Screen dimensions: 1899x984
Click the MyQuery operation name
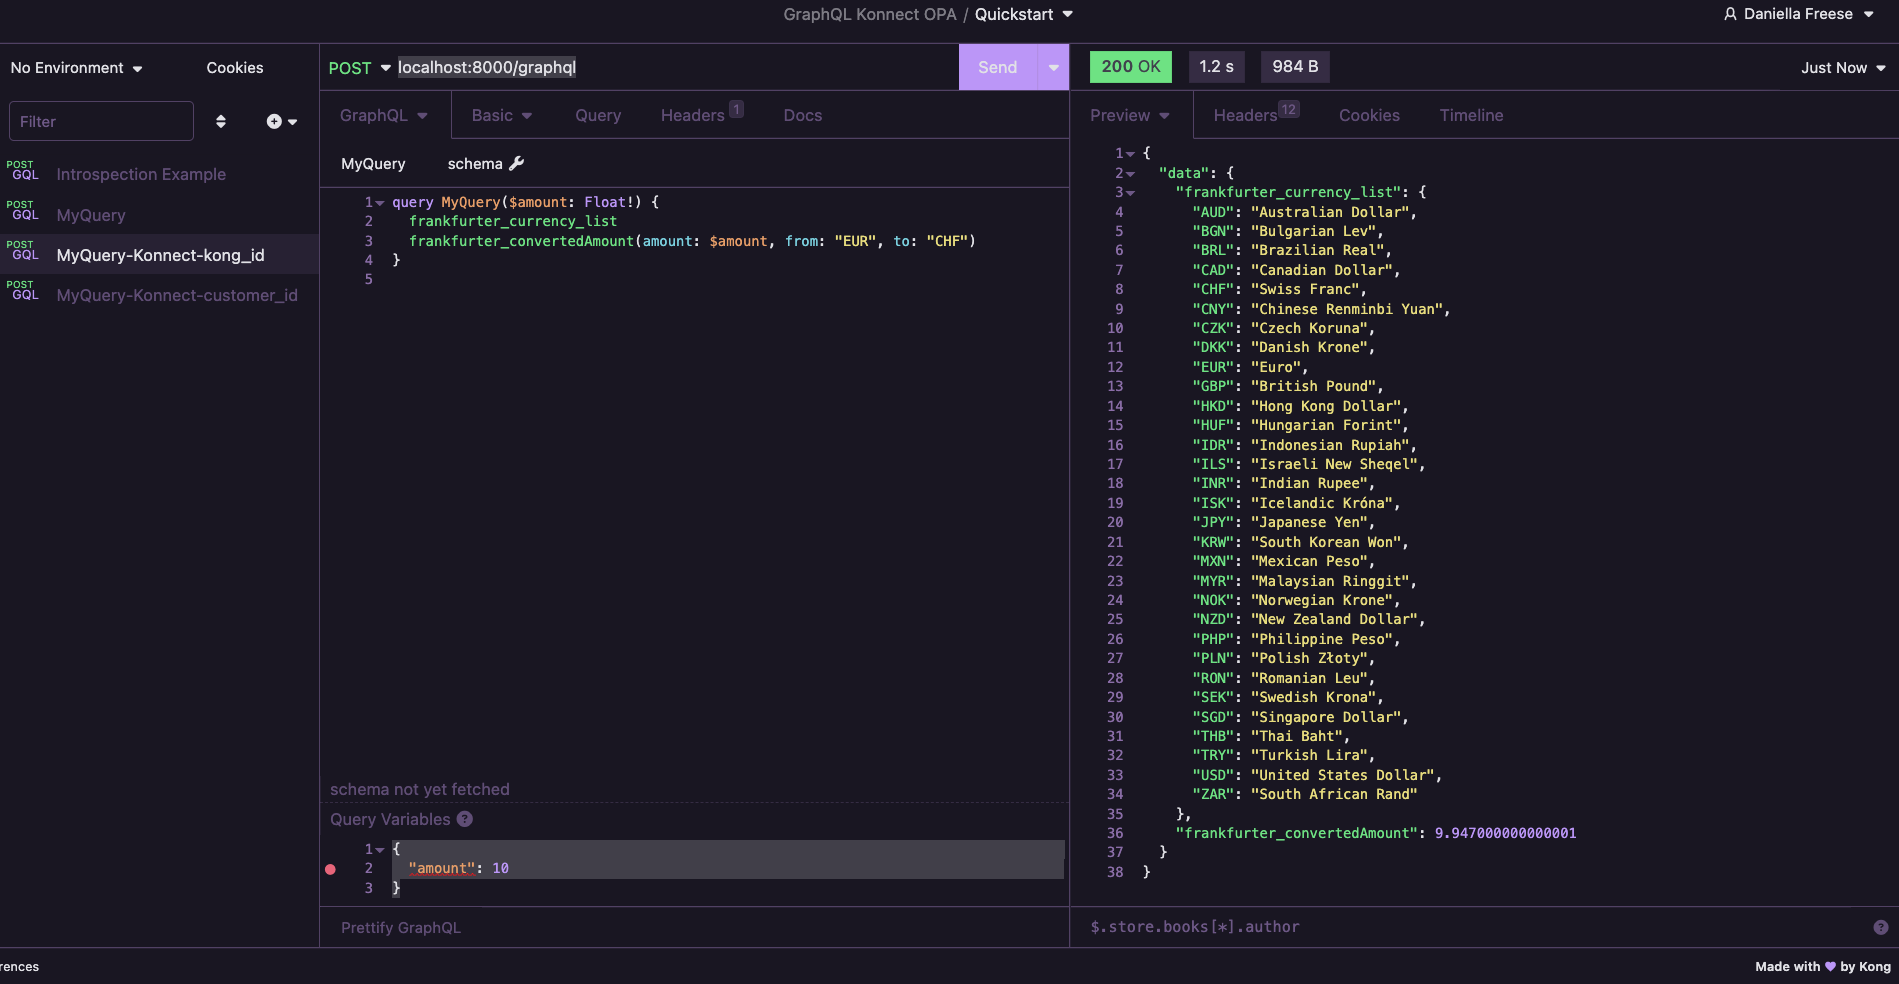tap(373, 163)
